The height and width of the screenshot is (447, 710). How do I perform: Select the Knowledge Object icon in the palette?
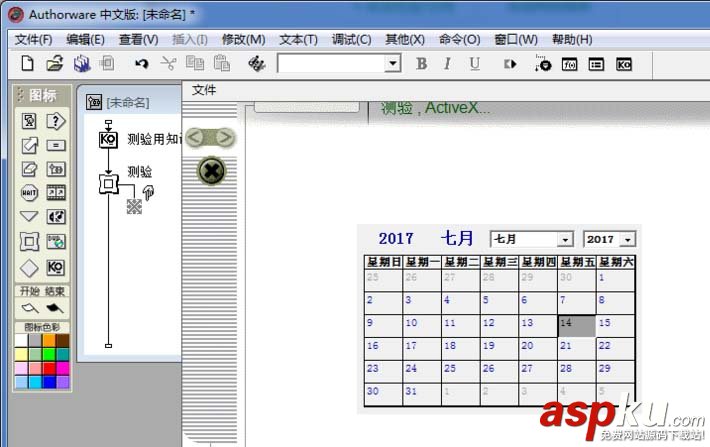click(56, 268)
